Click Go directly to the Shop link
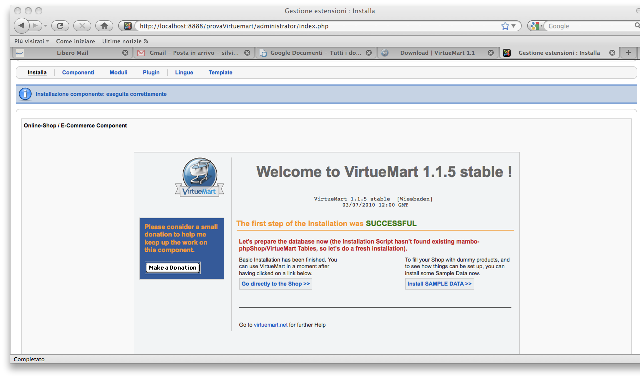 click(x=276, y=284)
